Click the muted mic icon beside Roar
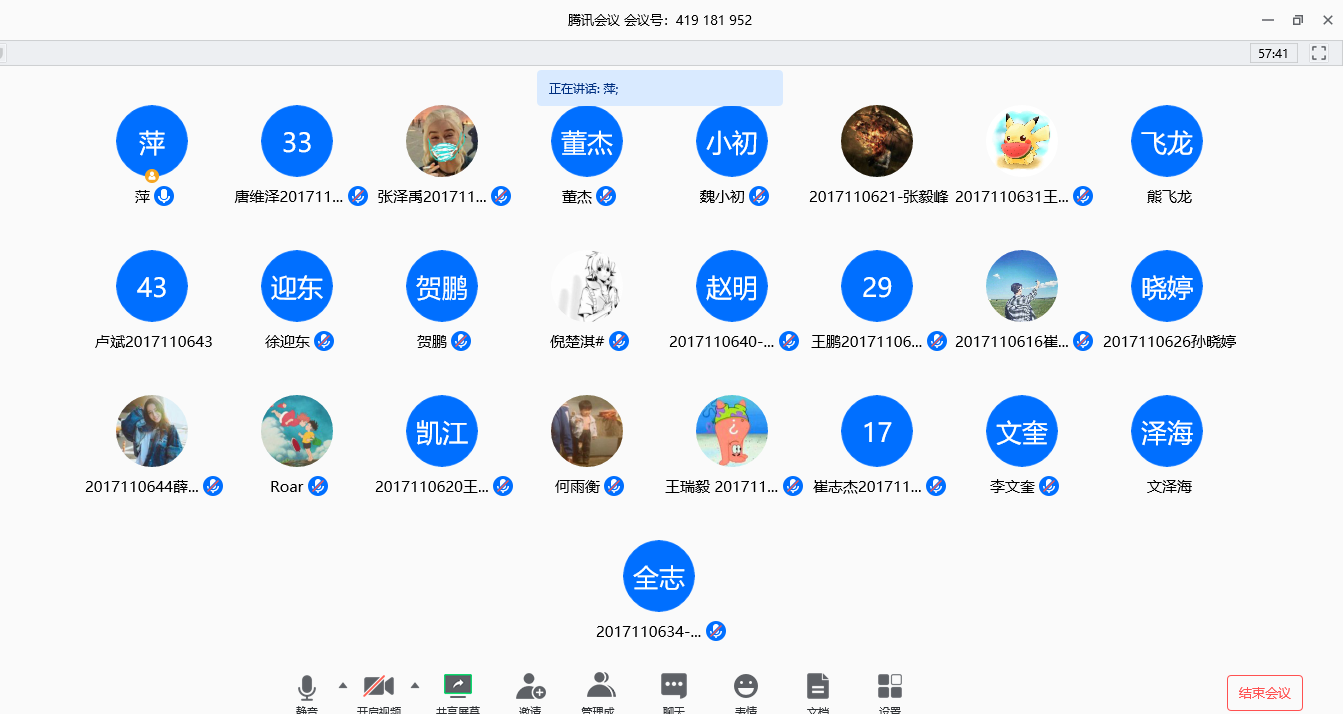The image size is (1343, 714). [x=318, y=487]
